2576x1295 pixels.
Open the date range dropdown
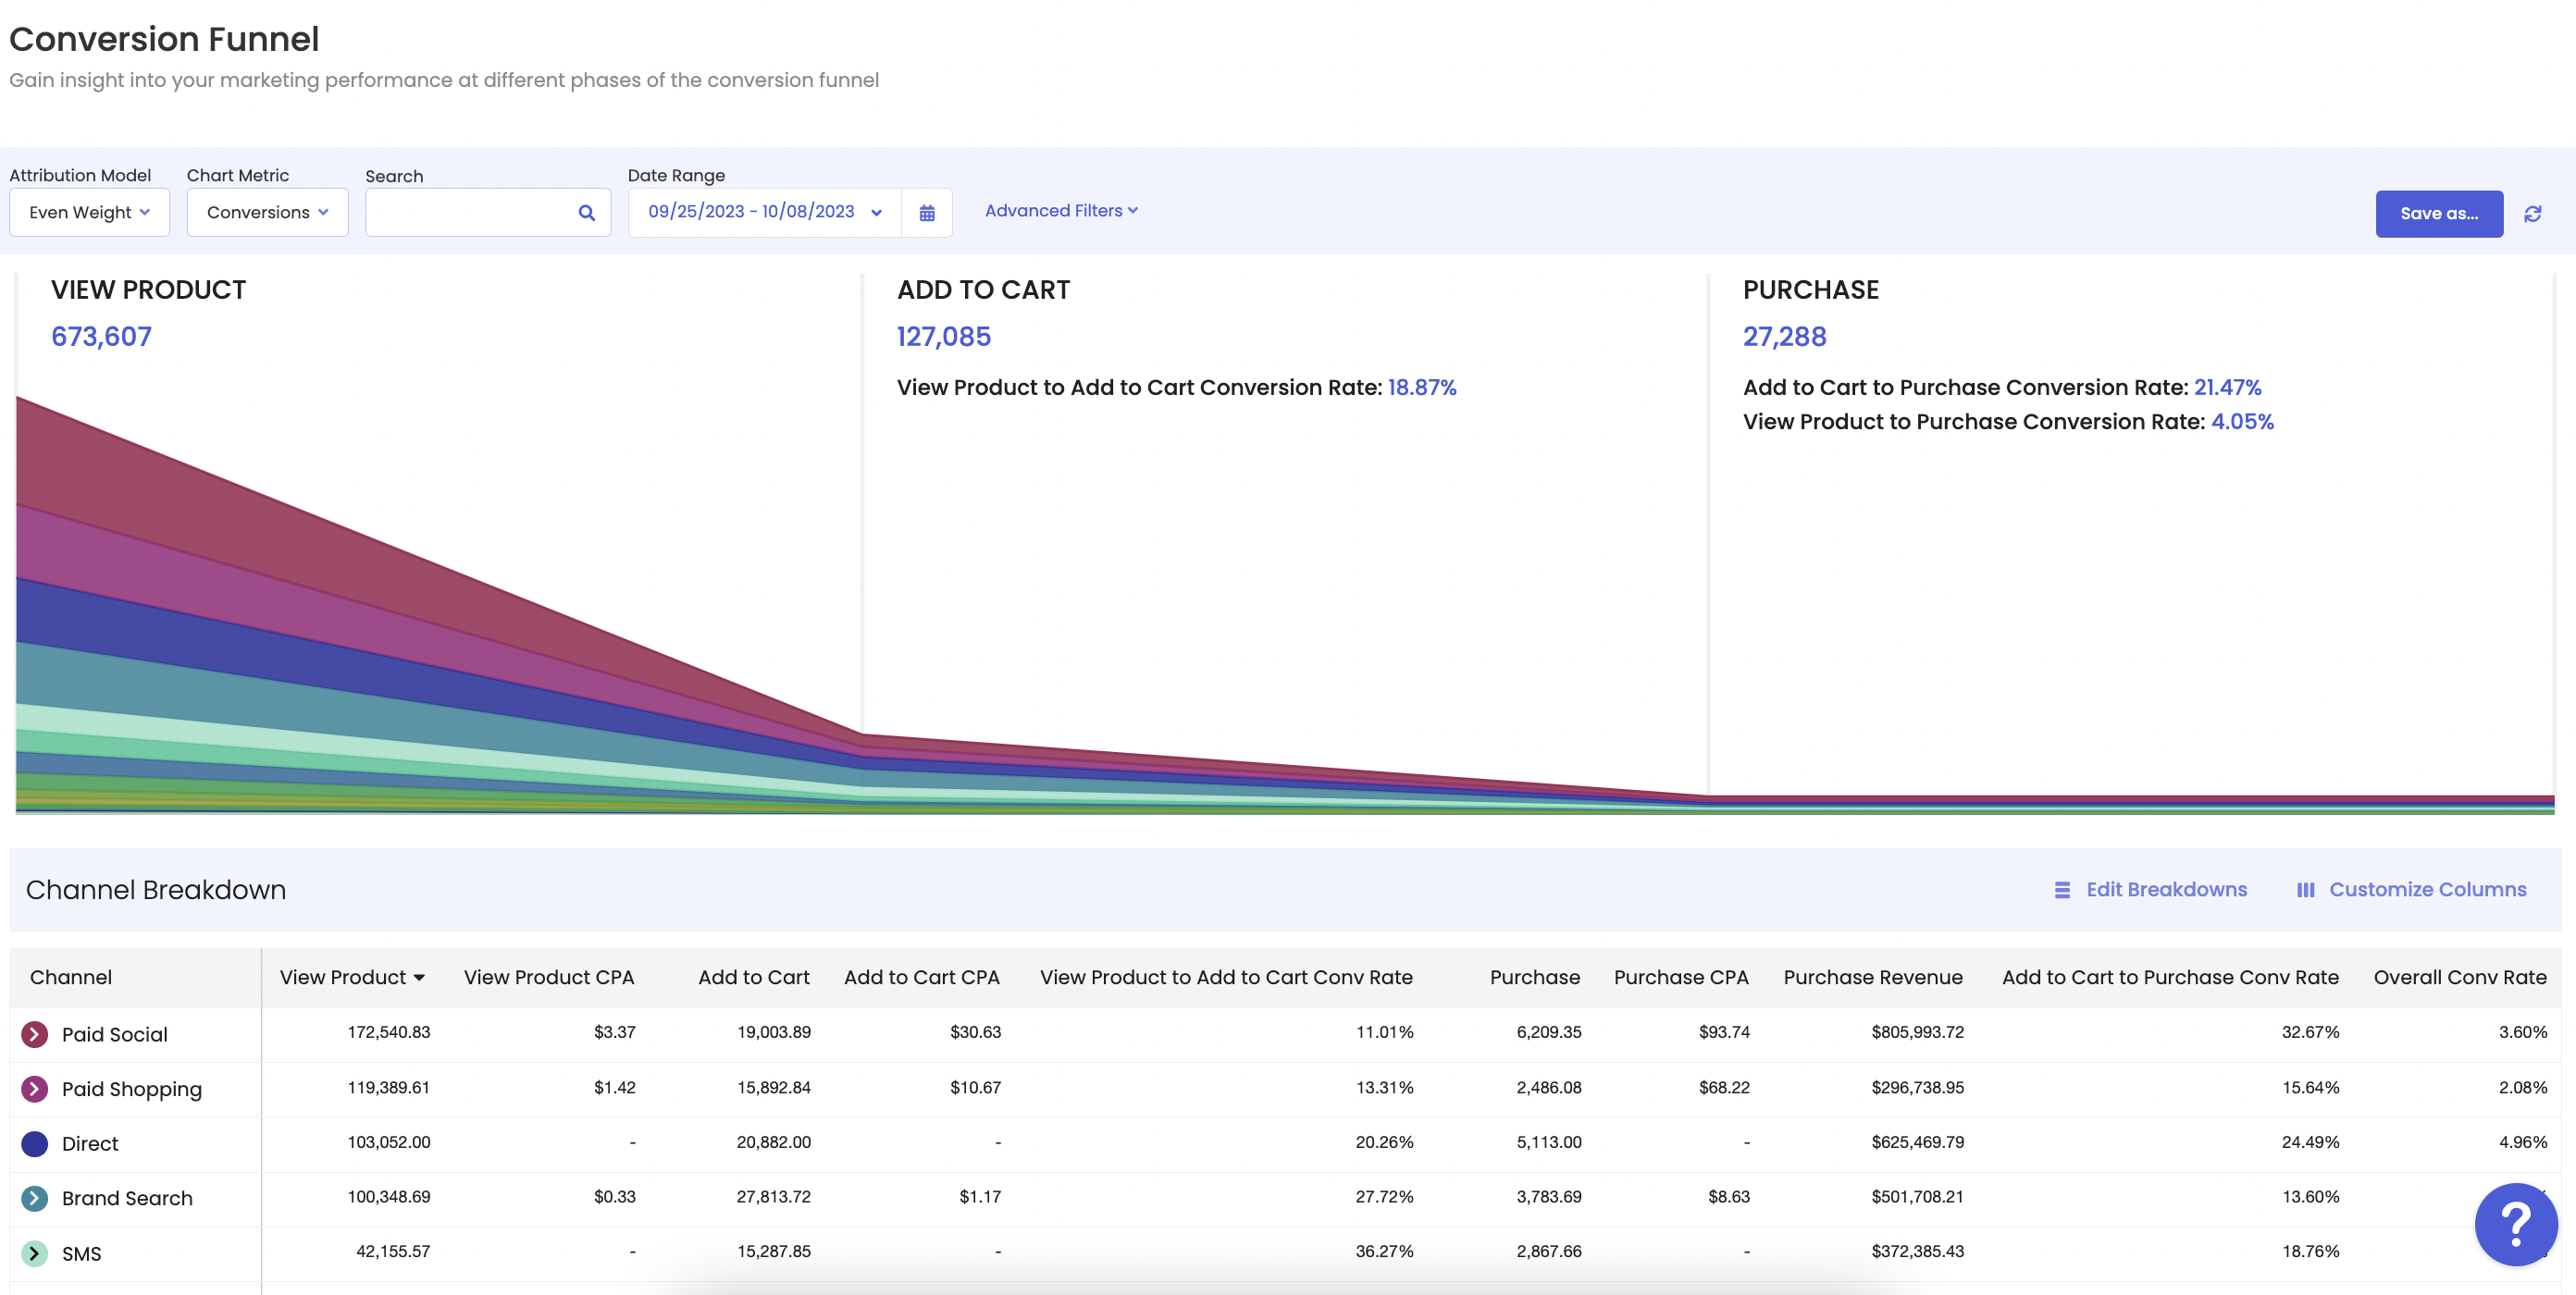[764, 212]
